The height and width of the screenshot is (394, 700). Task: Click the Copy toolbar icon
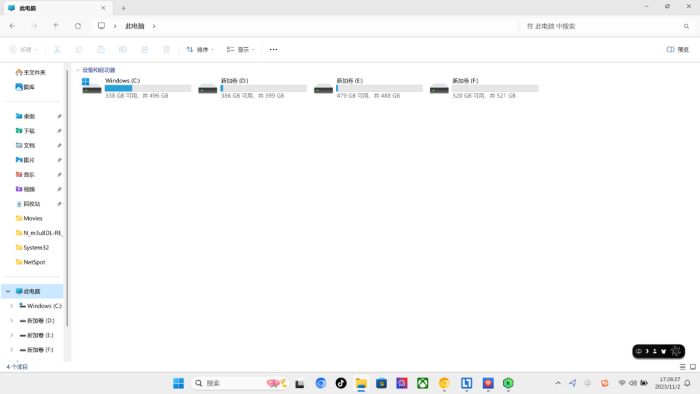click(x=79, y=50)
